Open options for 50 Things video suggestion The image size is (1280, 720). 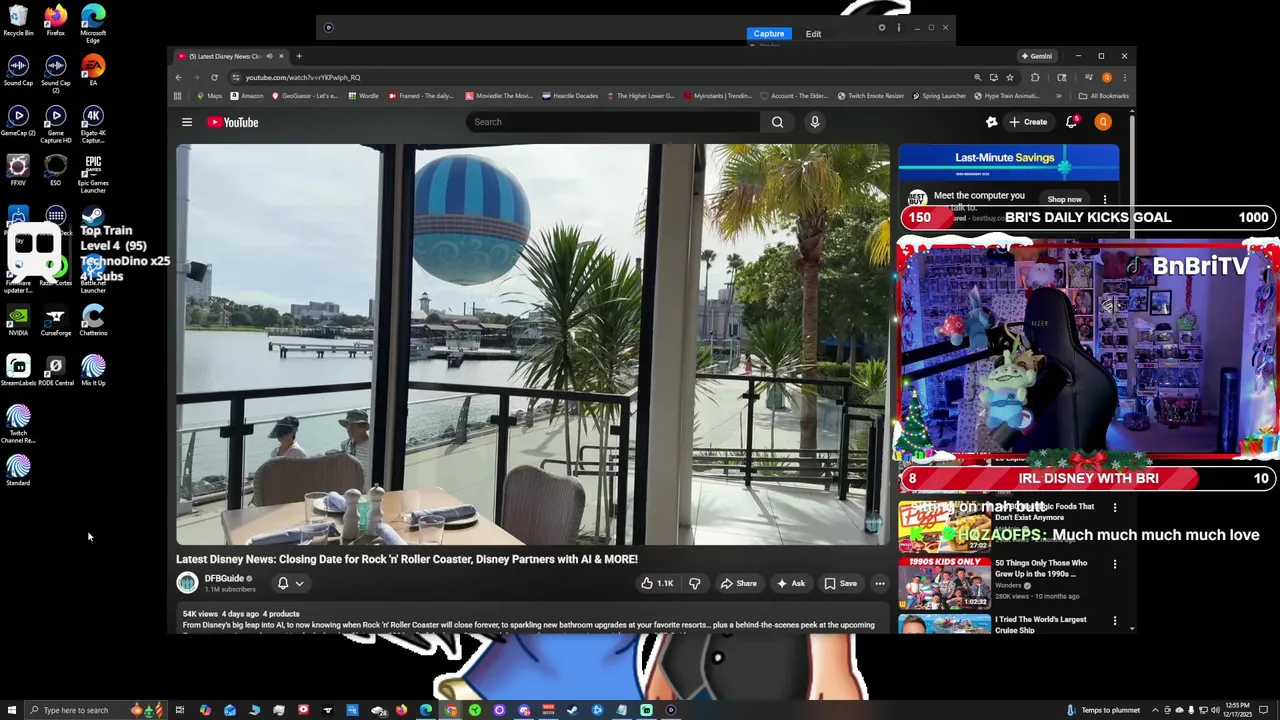click(x=1115, y=564)
